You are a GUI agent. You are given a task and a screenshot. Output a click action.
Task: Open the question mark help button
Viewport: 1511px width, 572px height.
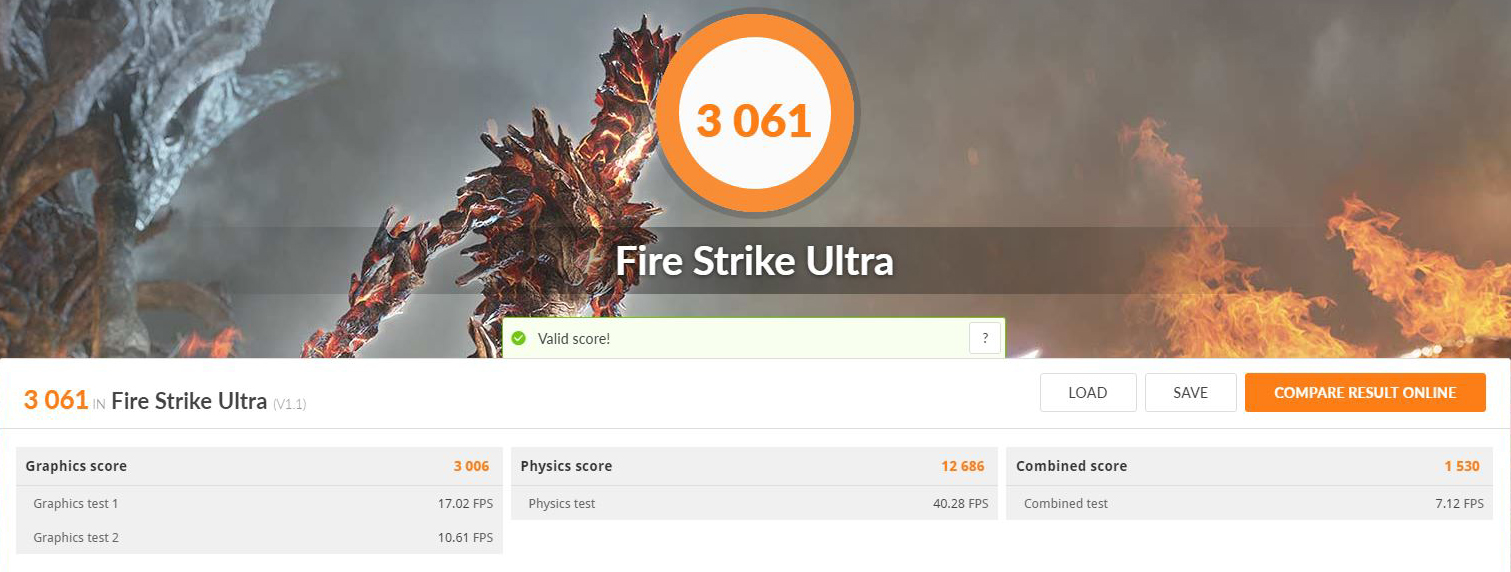point(985,338)
